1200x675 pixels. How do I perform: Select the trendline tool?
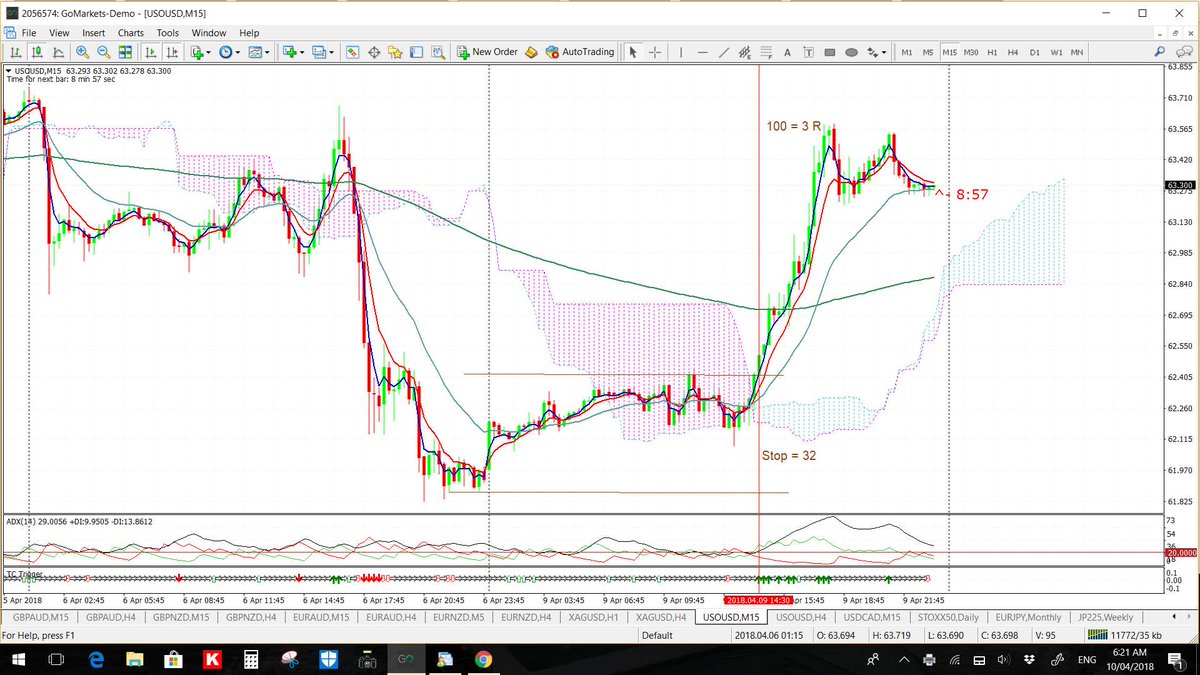pos(724,51)
